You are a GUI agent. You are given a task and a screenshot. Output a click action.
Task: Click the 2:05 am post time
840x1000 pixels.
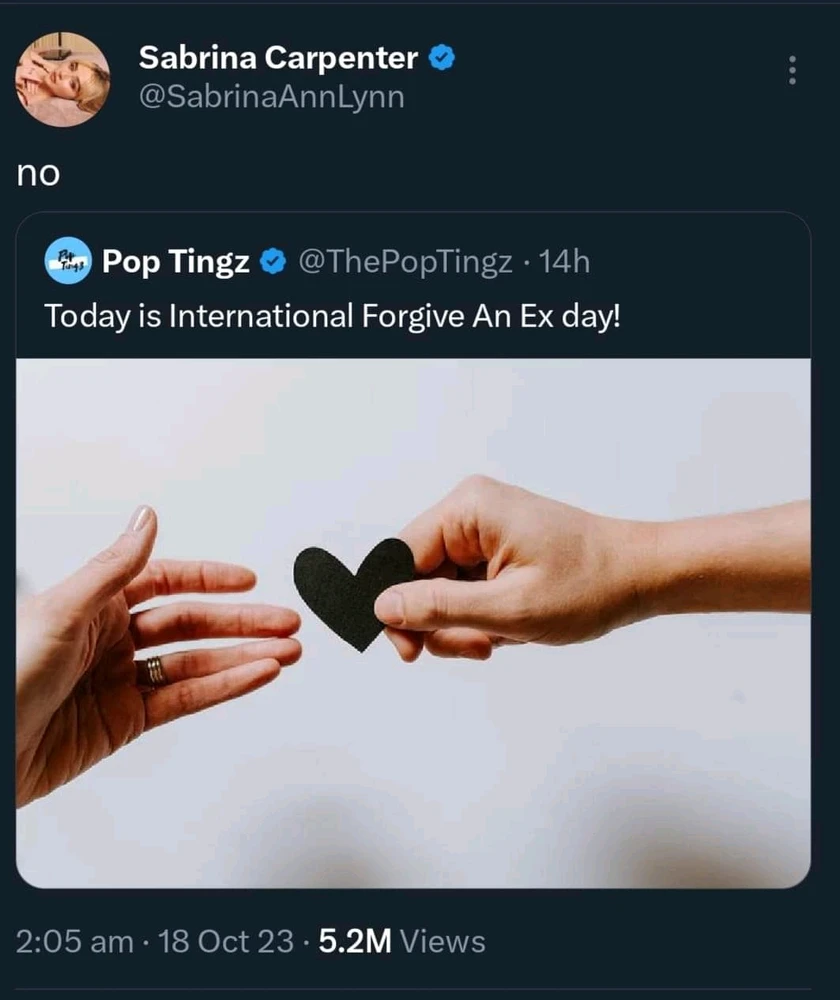pos(75,941)
